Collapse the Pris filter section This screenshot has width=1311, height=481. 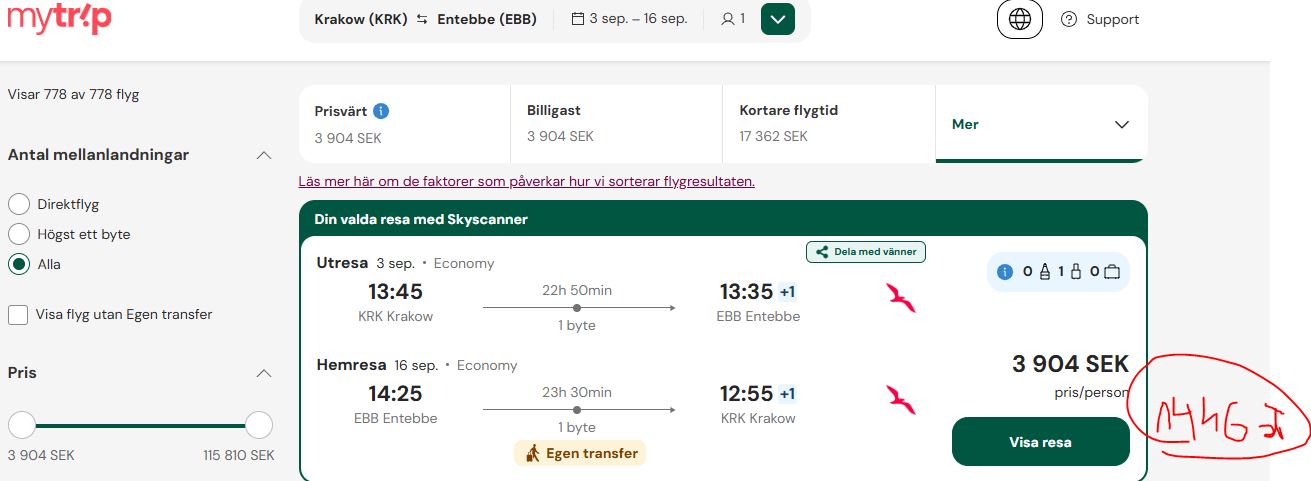[x=264, y=373]
